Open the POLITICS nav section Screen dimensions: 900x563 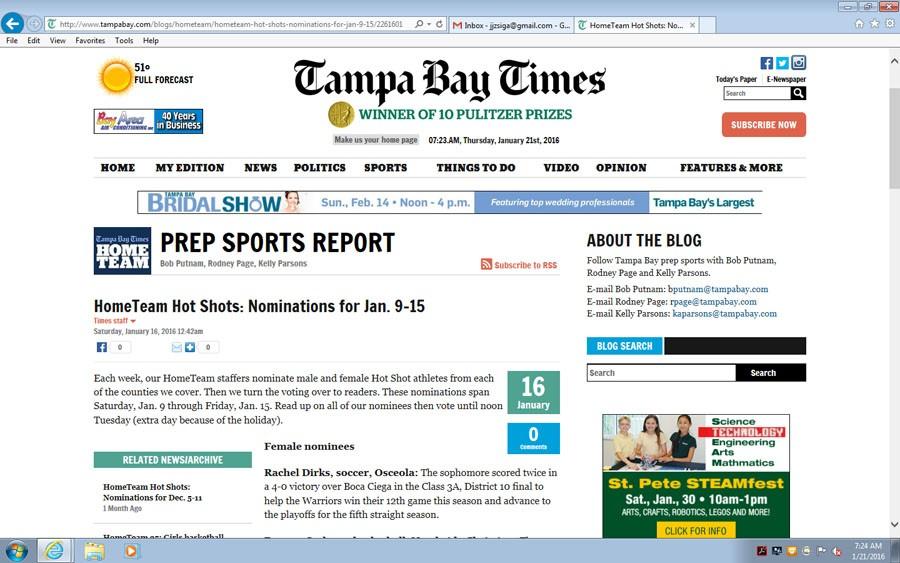pyautogui.click(x=320, y=168)
